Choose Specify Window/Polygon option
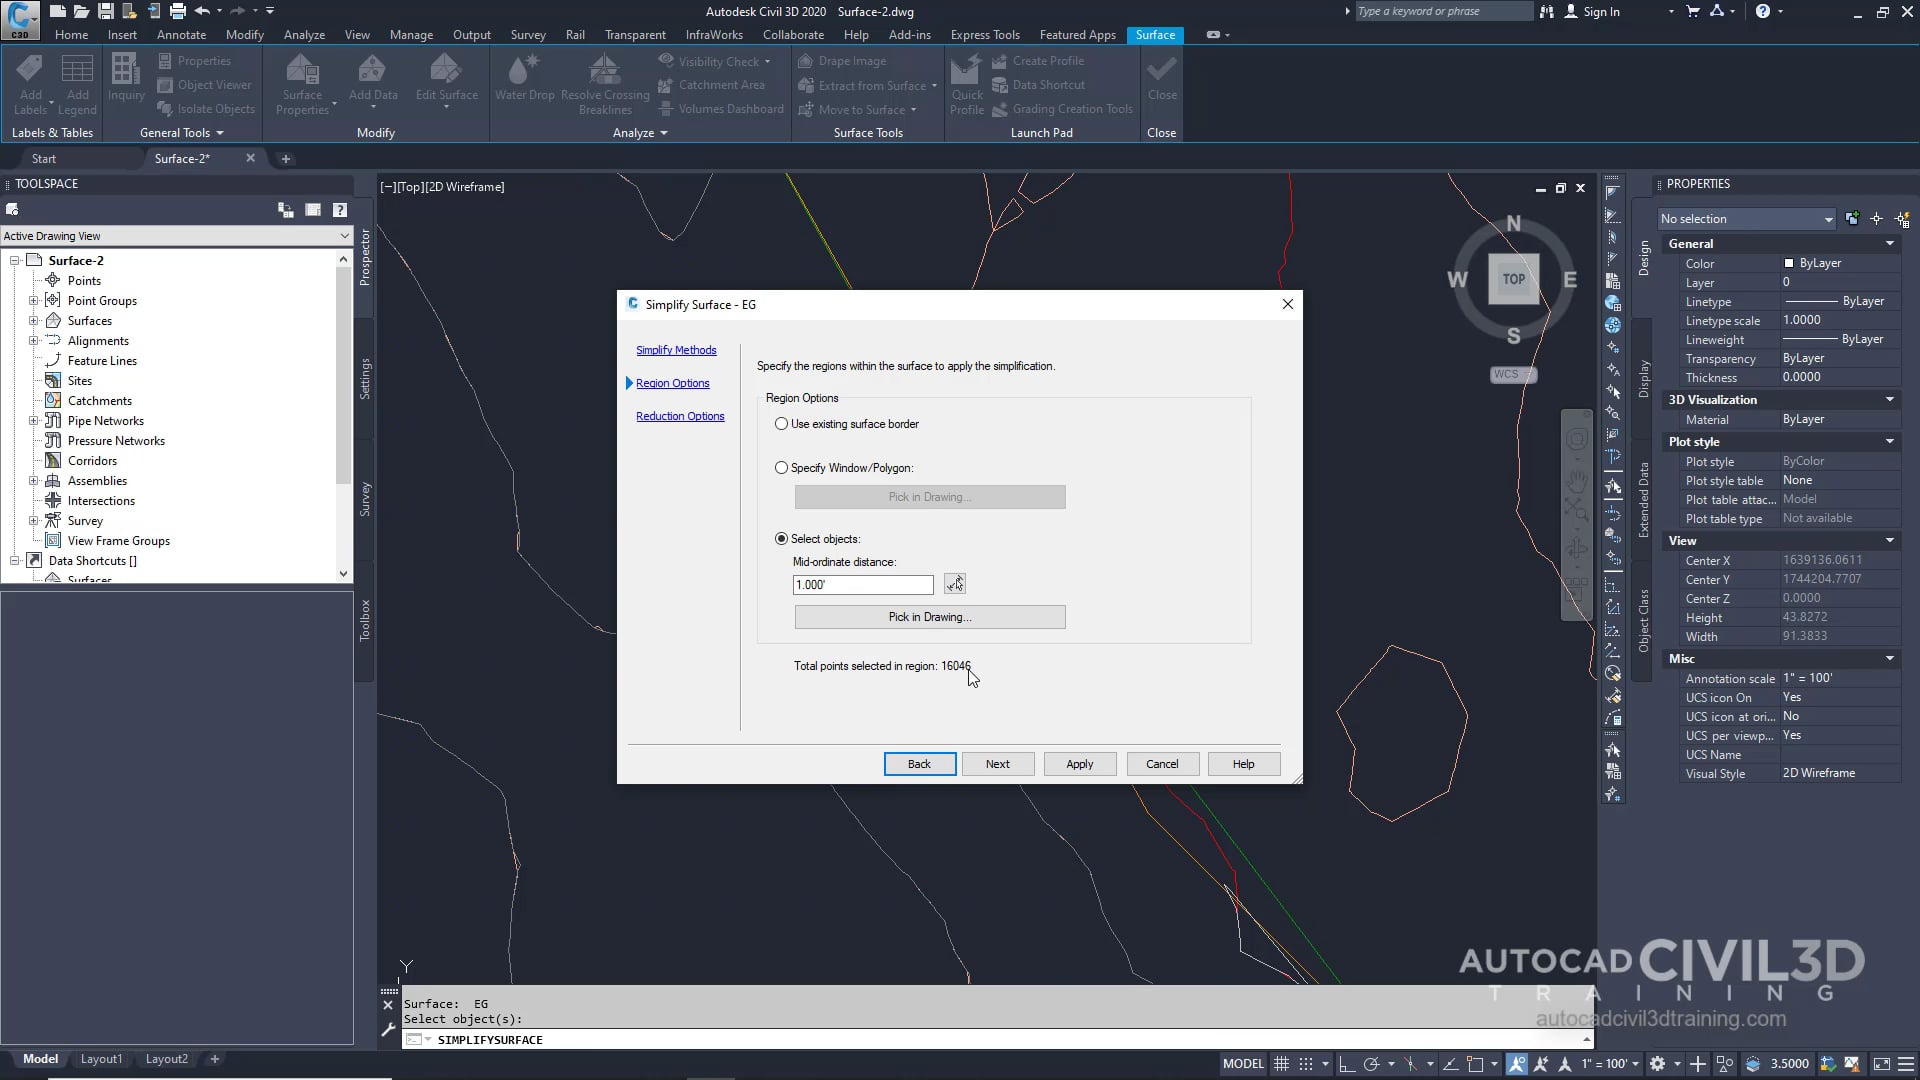 [782, 467]
